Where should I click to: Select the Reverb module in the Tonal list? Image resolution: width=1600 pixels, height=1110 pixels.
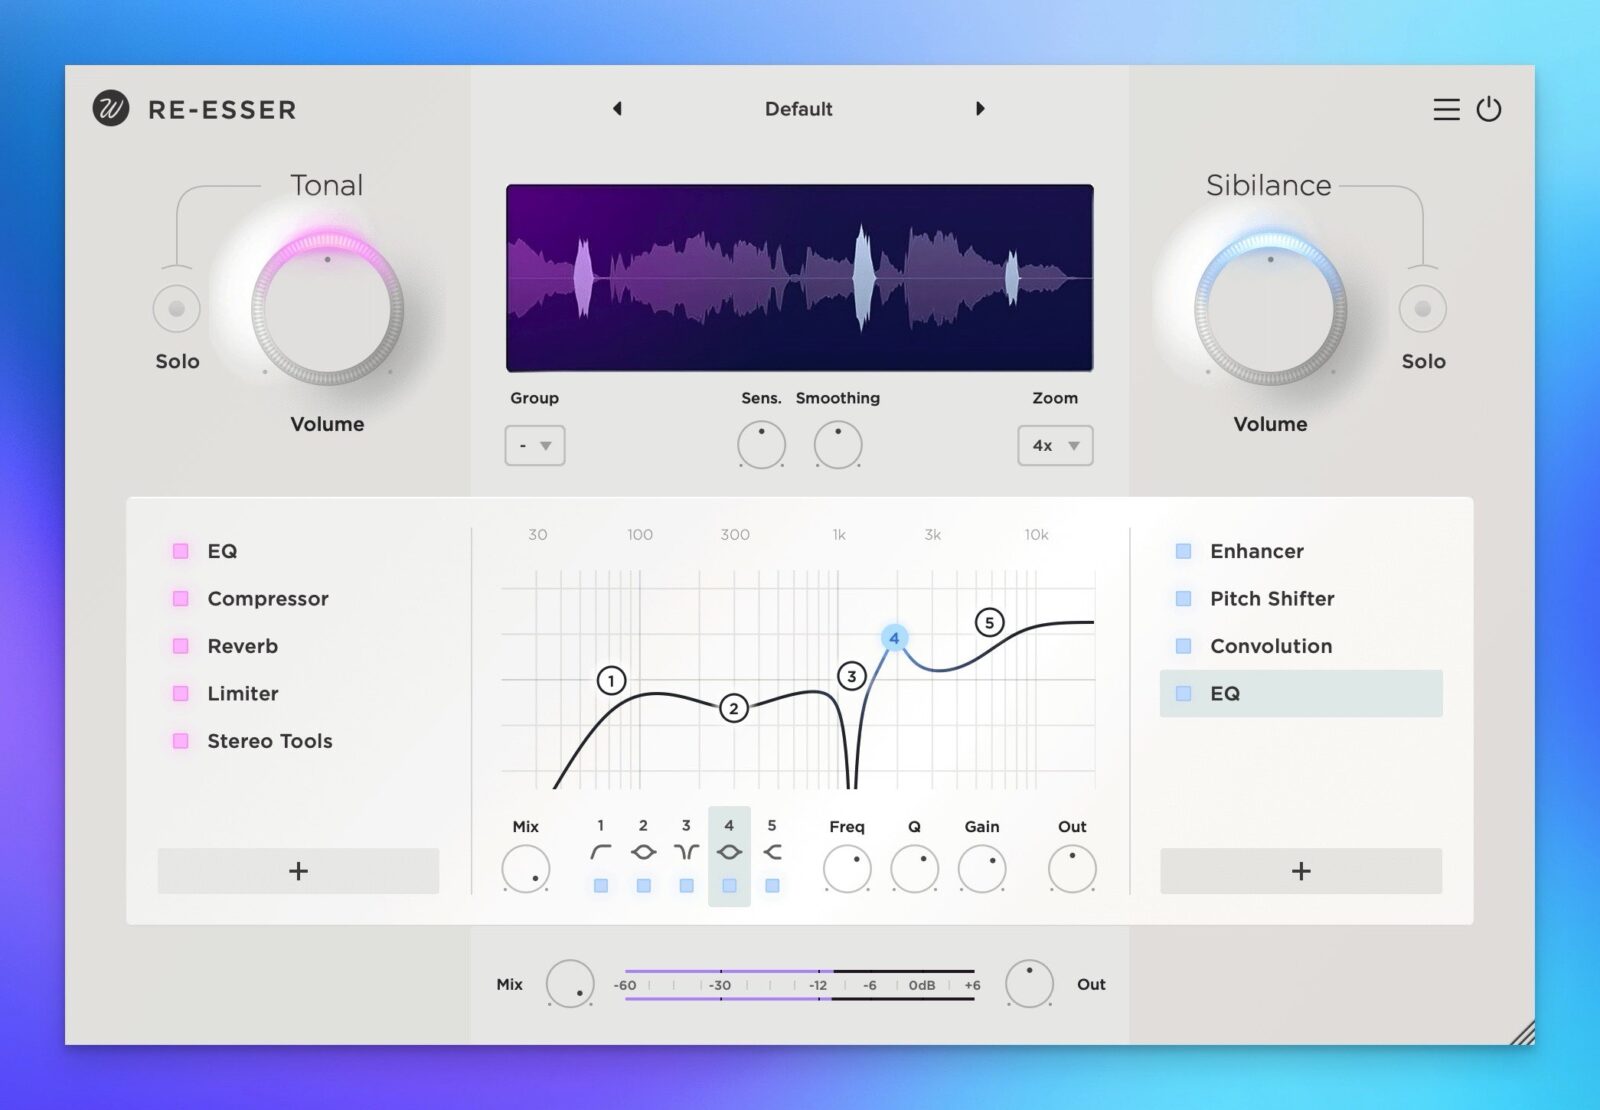click(243, 646)
